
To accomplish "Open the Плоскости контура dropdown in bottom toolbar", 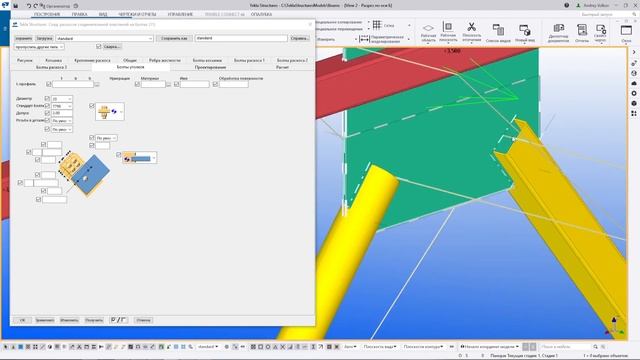I will (423, 347).
